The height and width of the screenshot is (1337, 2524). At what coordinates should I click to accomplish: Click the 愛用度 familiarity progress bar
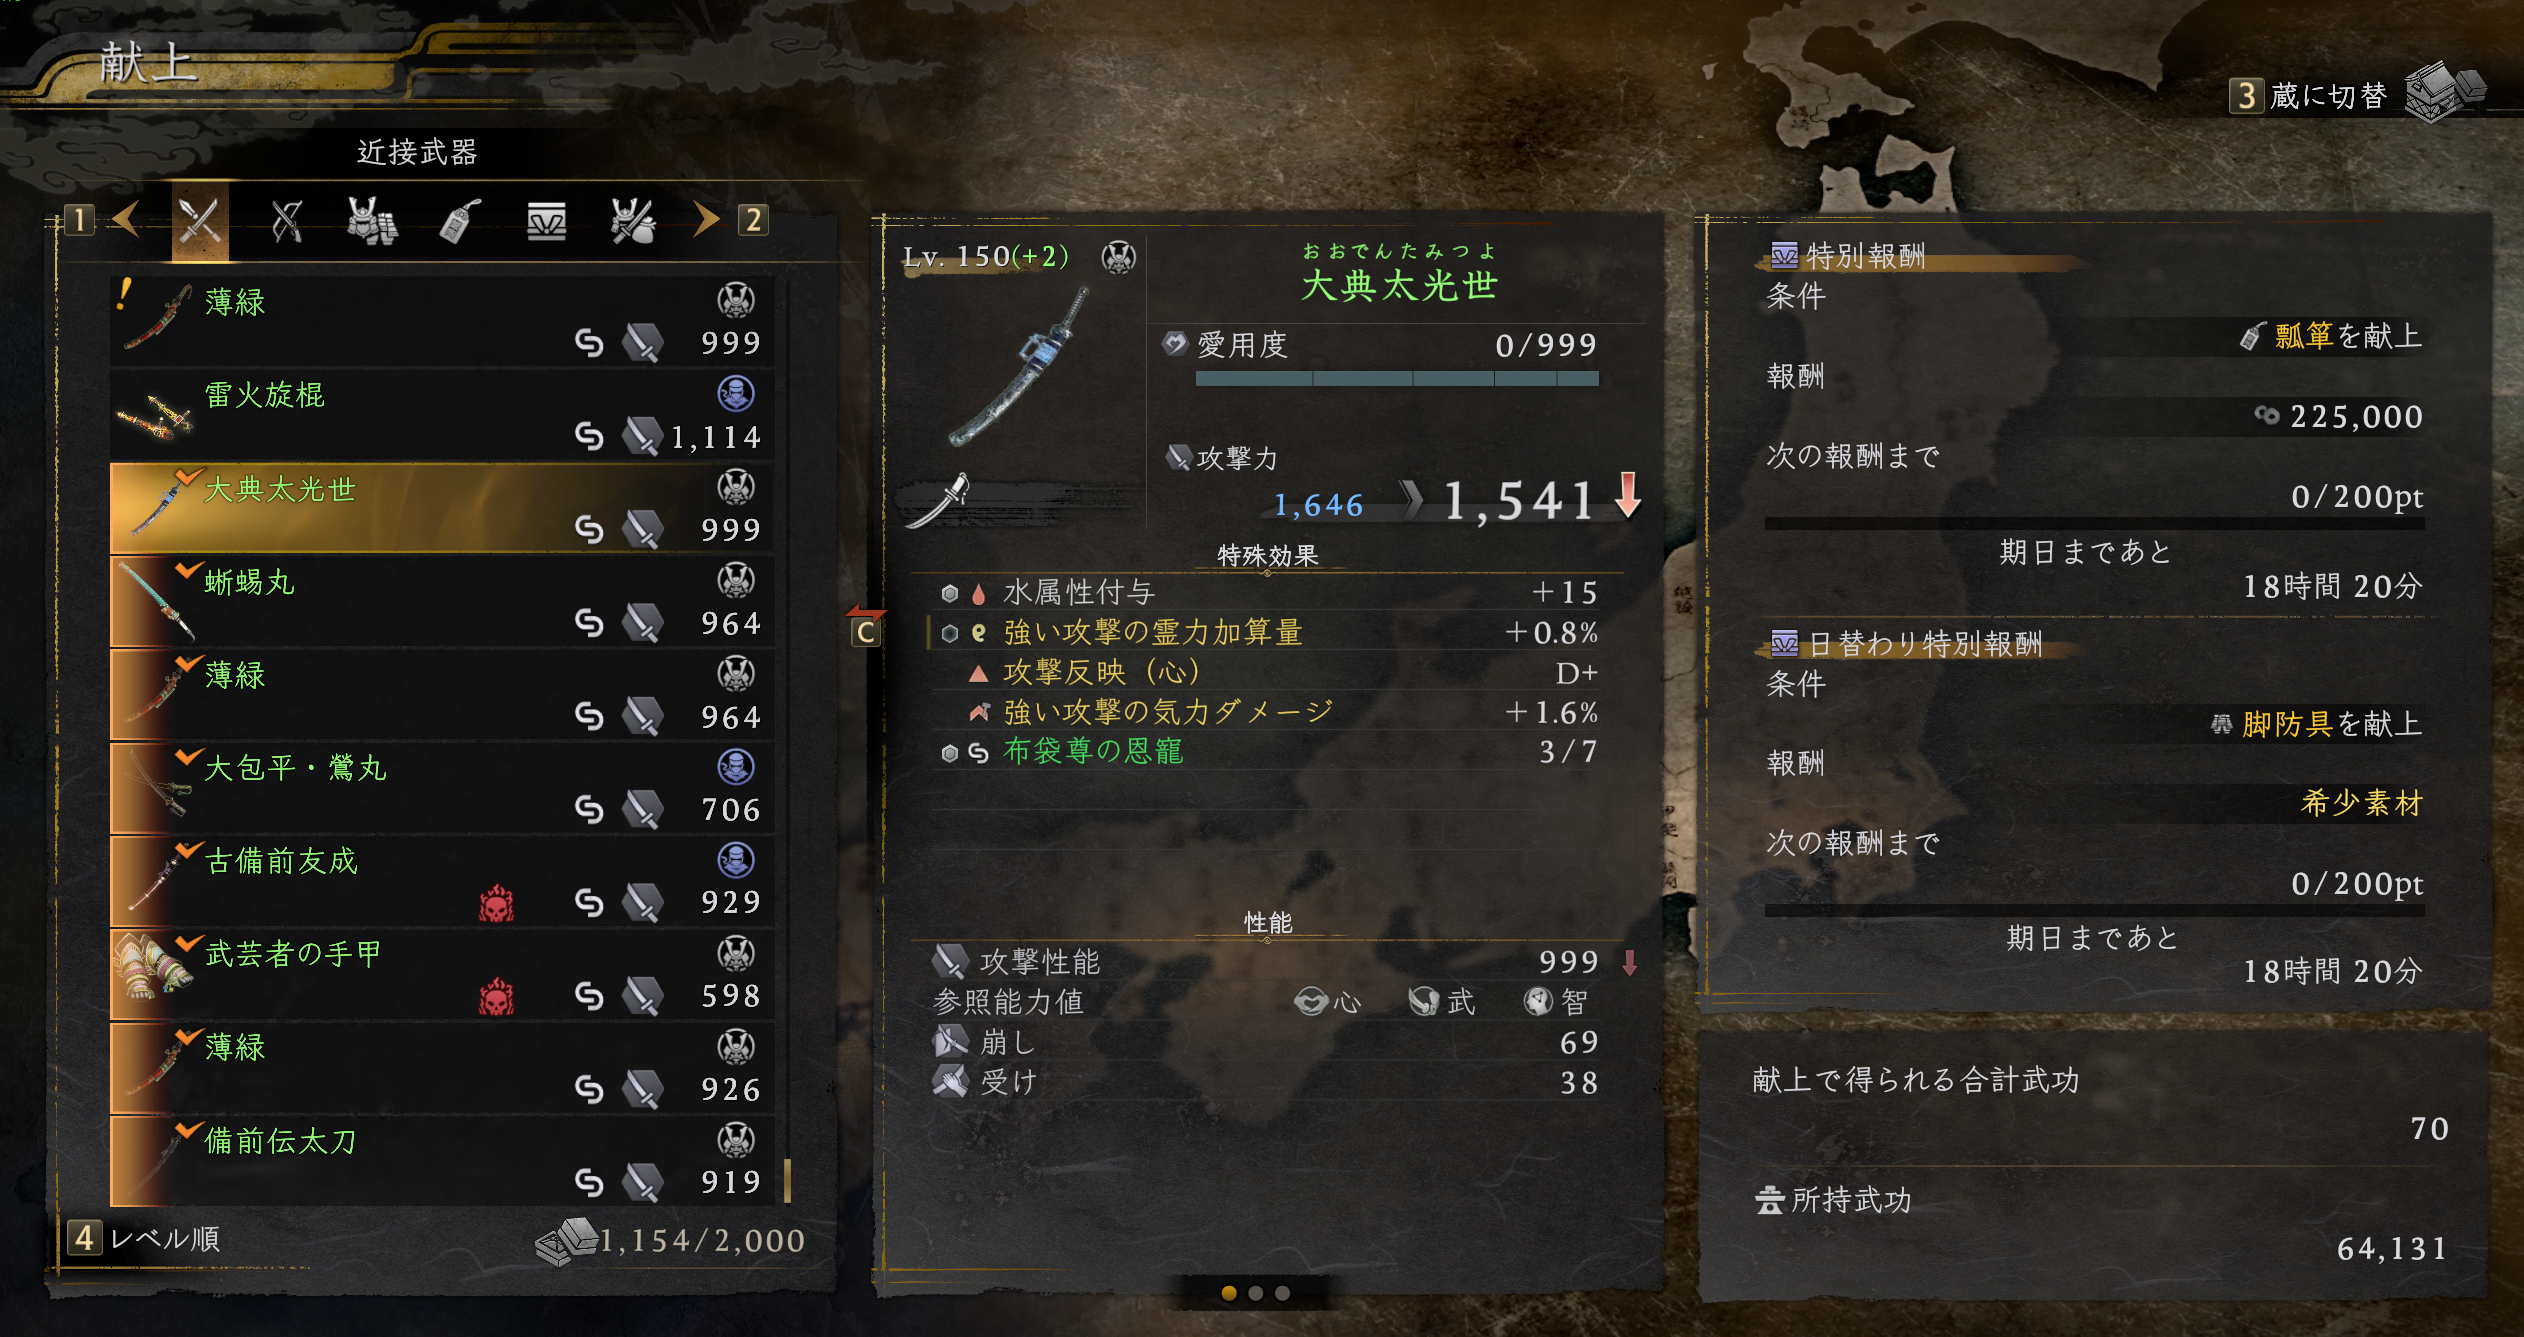[1397, 379]
